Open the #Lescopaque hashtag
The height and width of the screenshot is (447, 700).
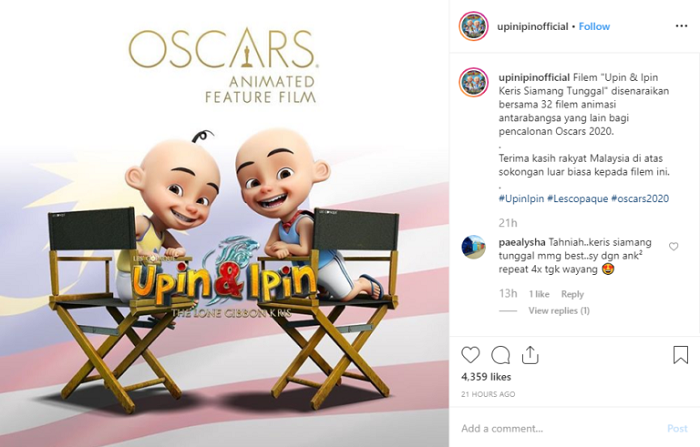(577, 199)
